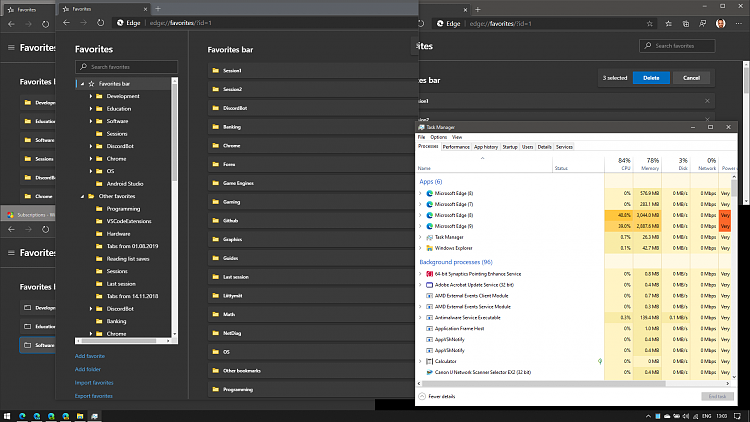
Task: Tick Development checkbox in bottom-left Edge window
Action: tap(28, 308)
